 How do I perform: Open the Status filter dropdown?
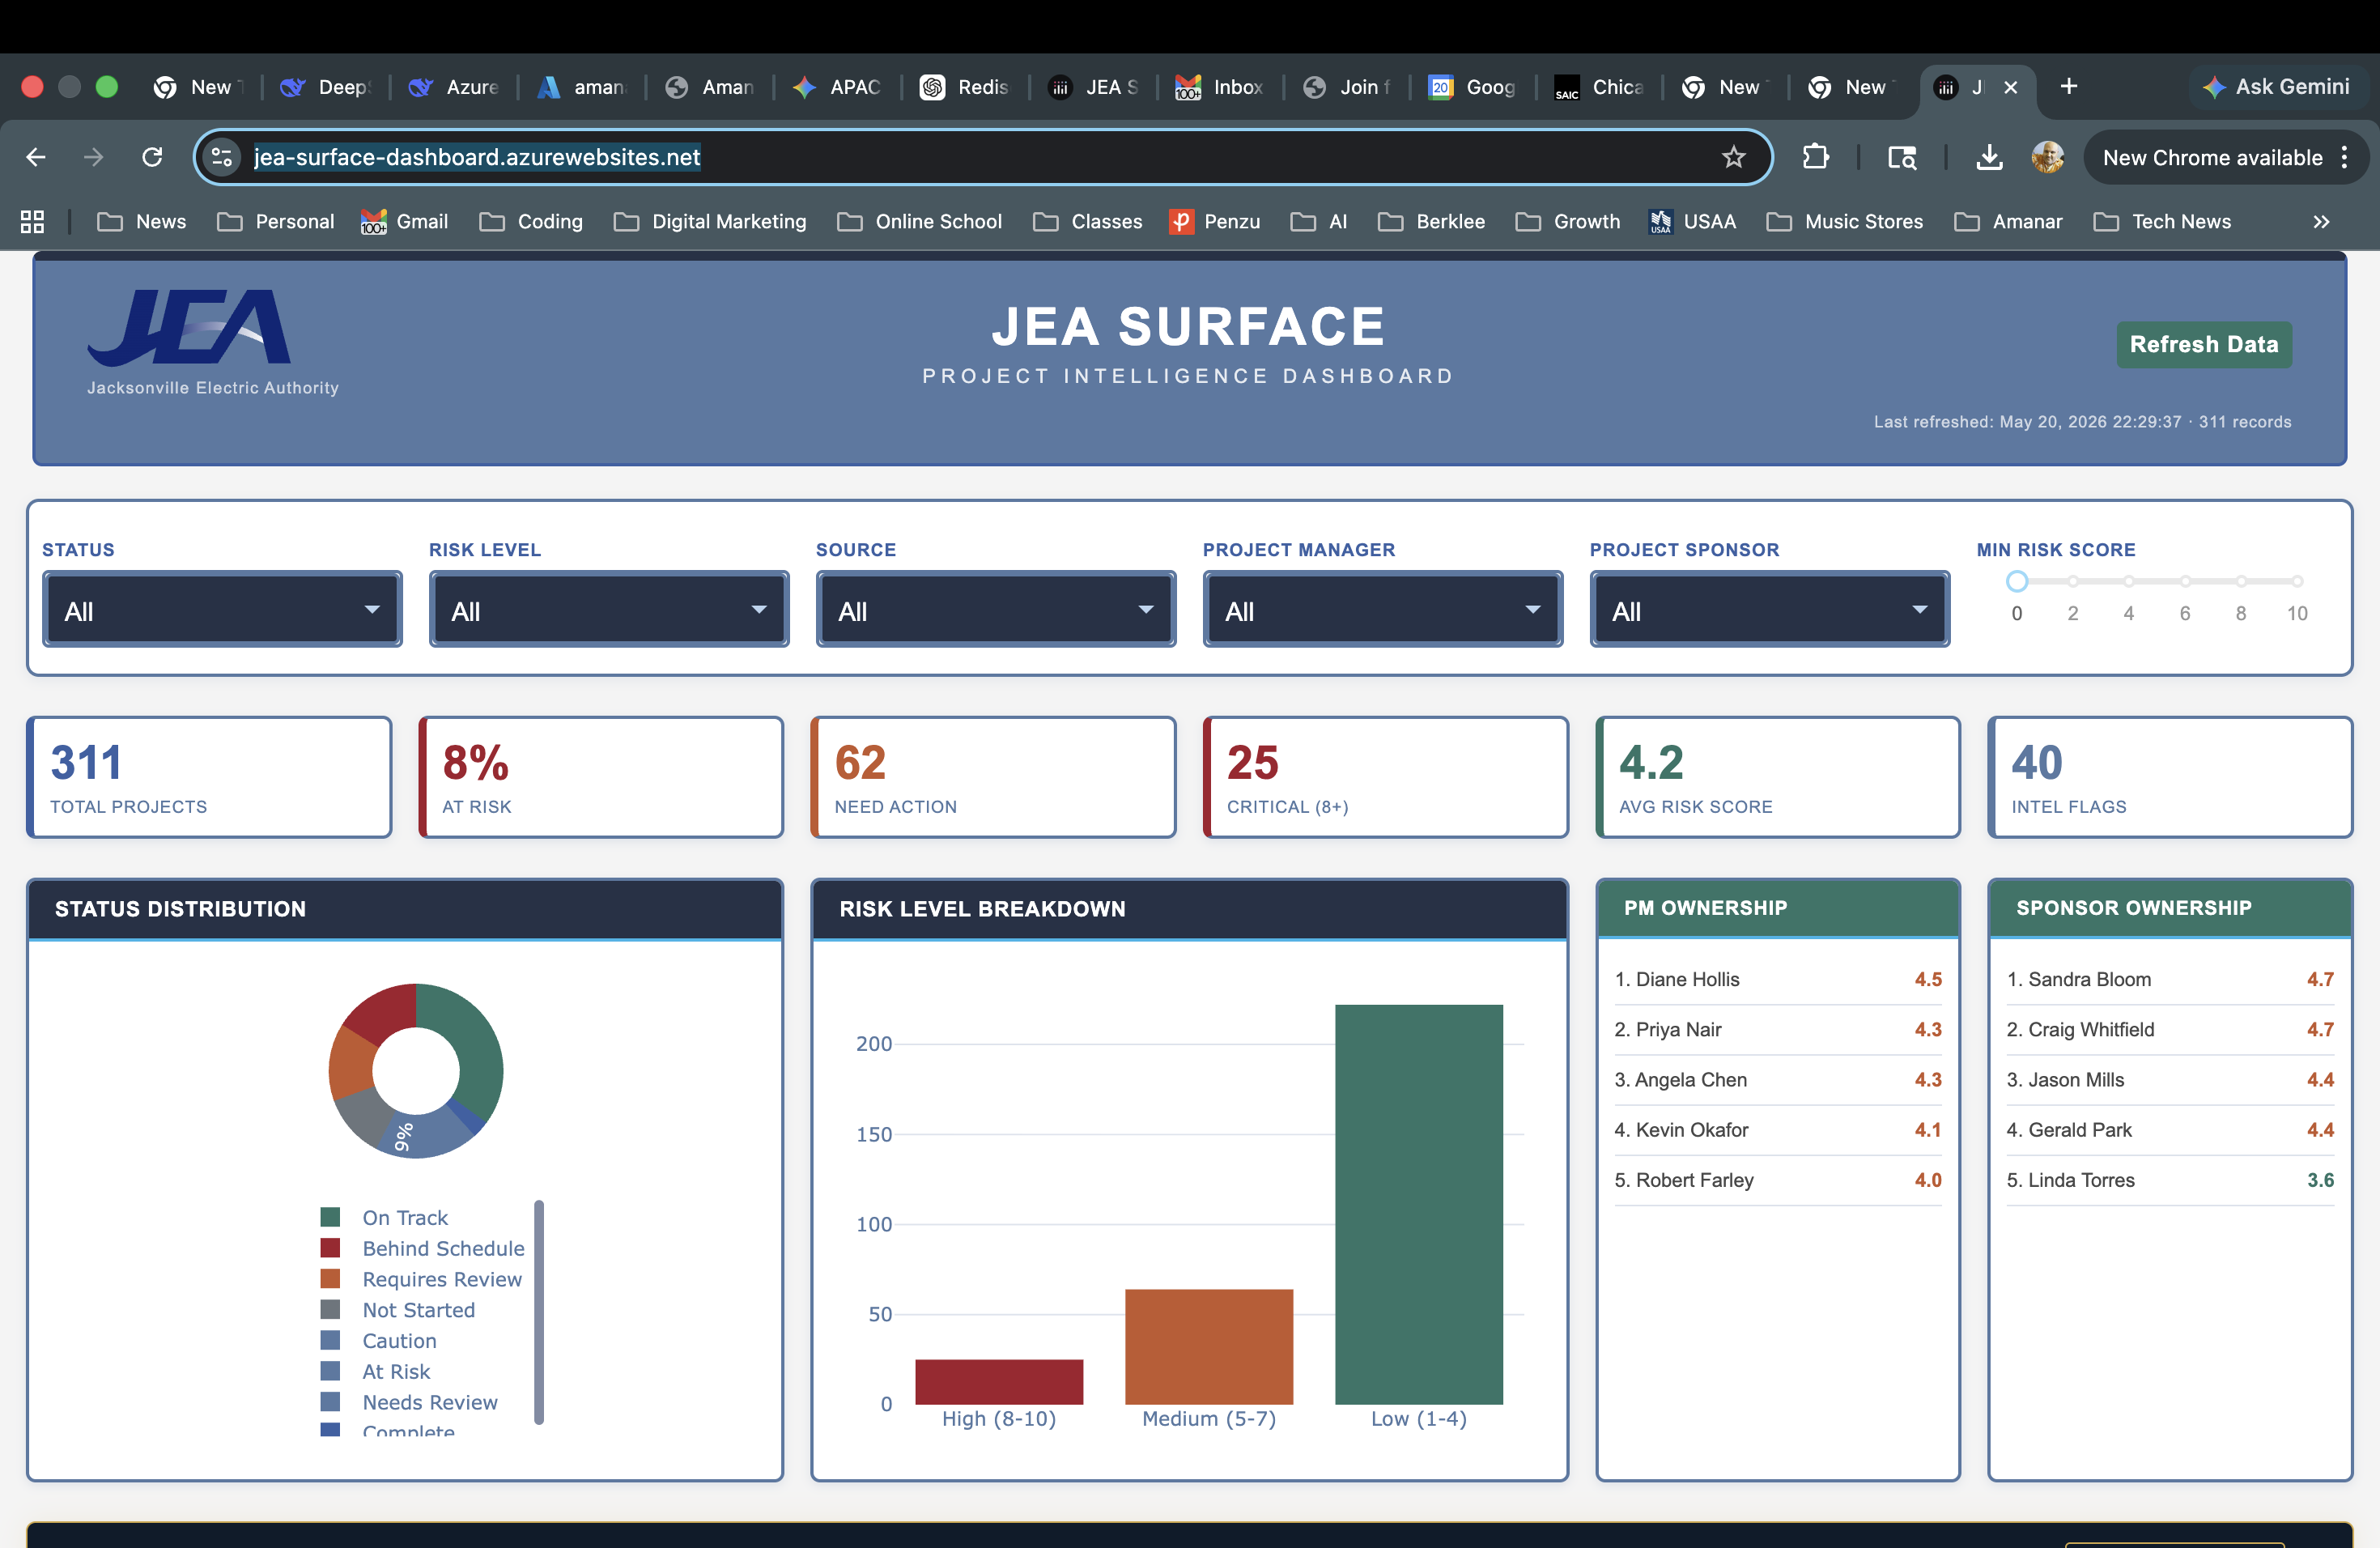[x=222, y=609]
